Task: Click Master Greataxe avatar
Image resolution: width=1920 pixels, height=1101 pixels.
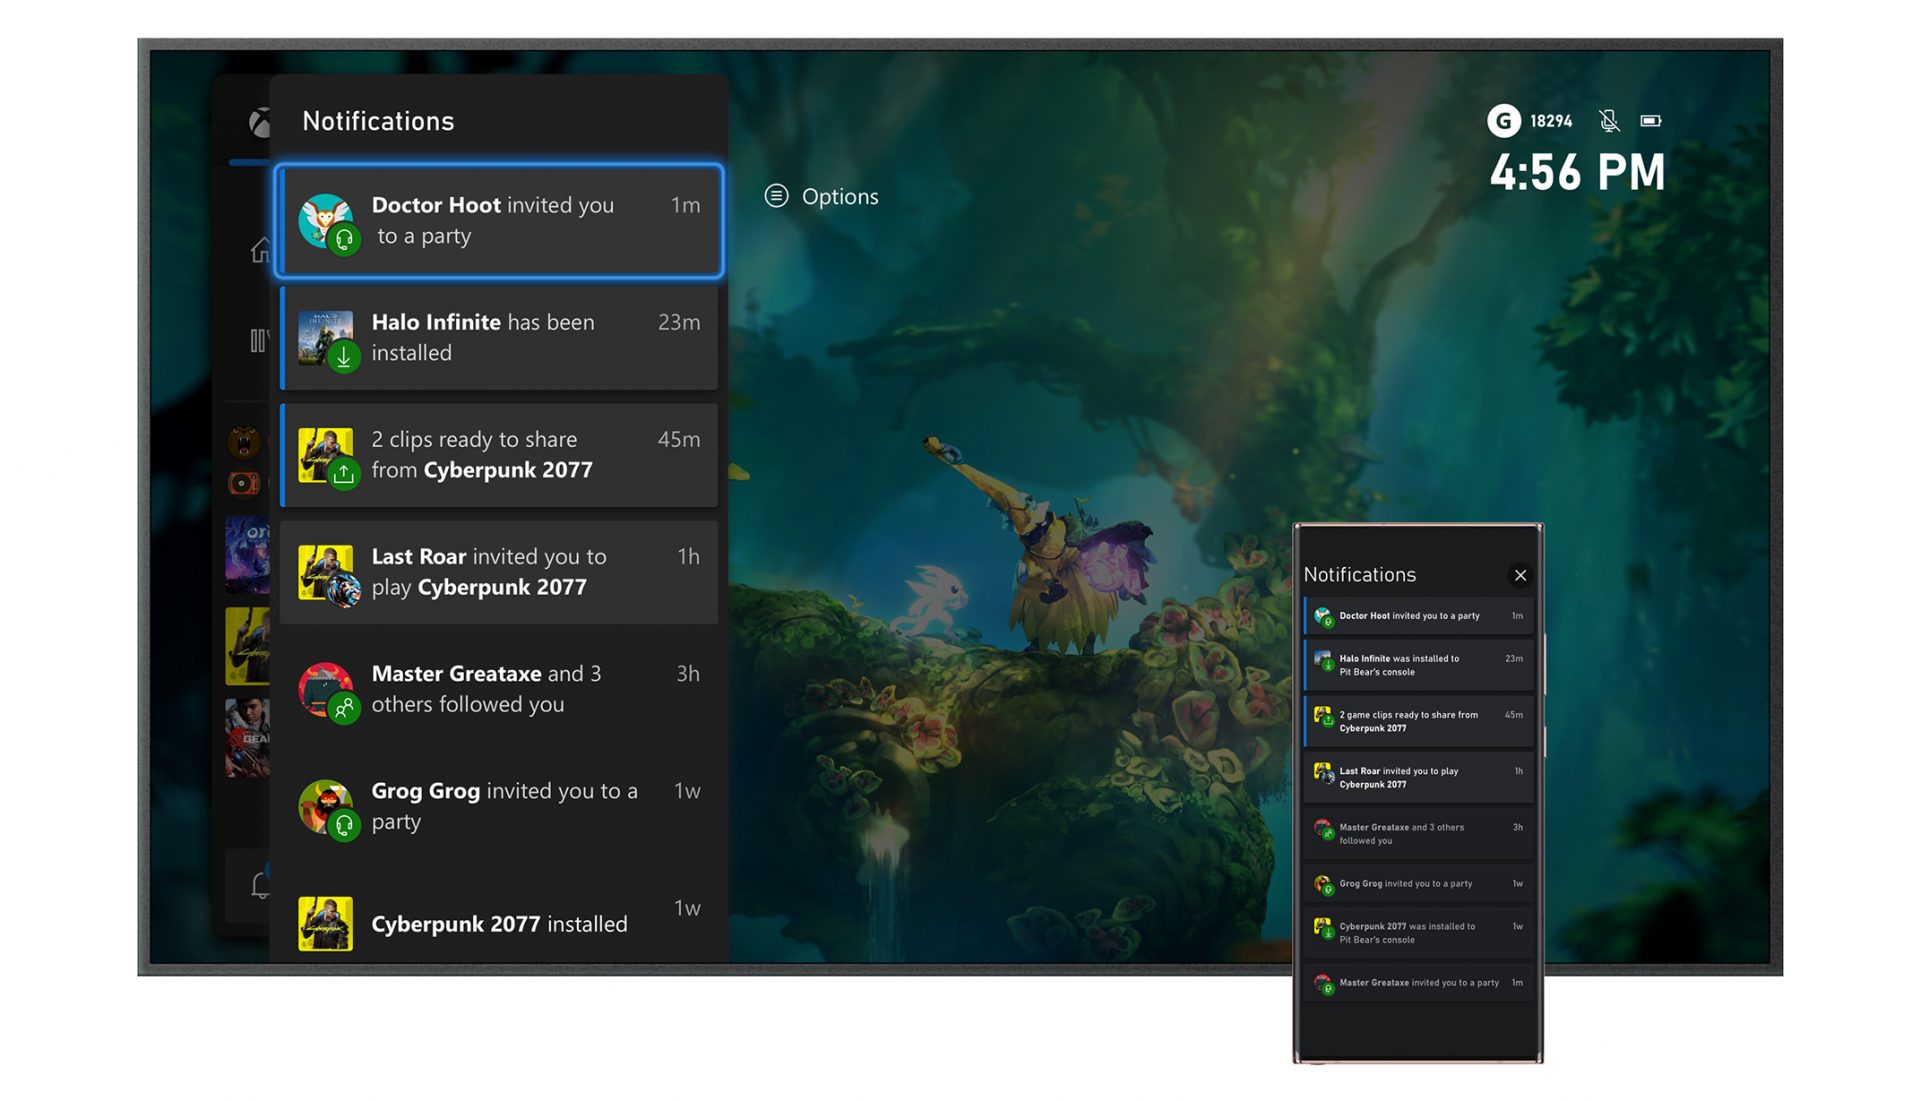Action: coord(325,689)
